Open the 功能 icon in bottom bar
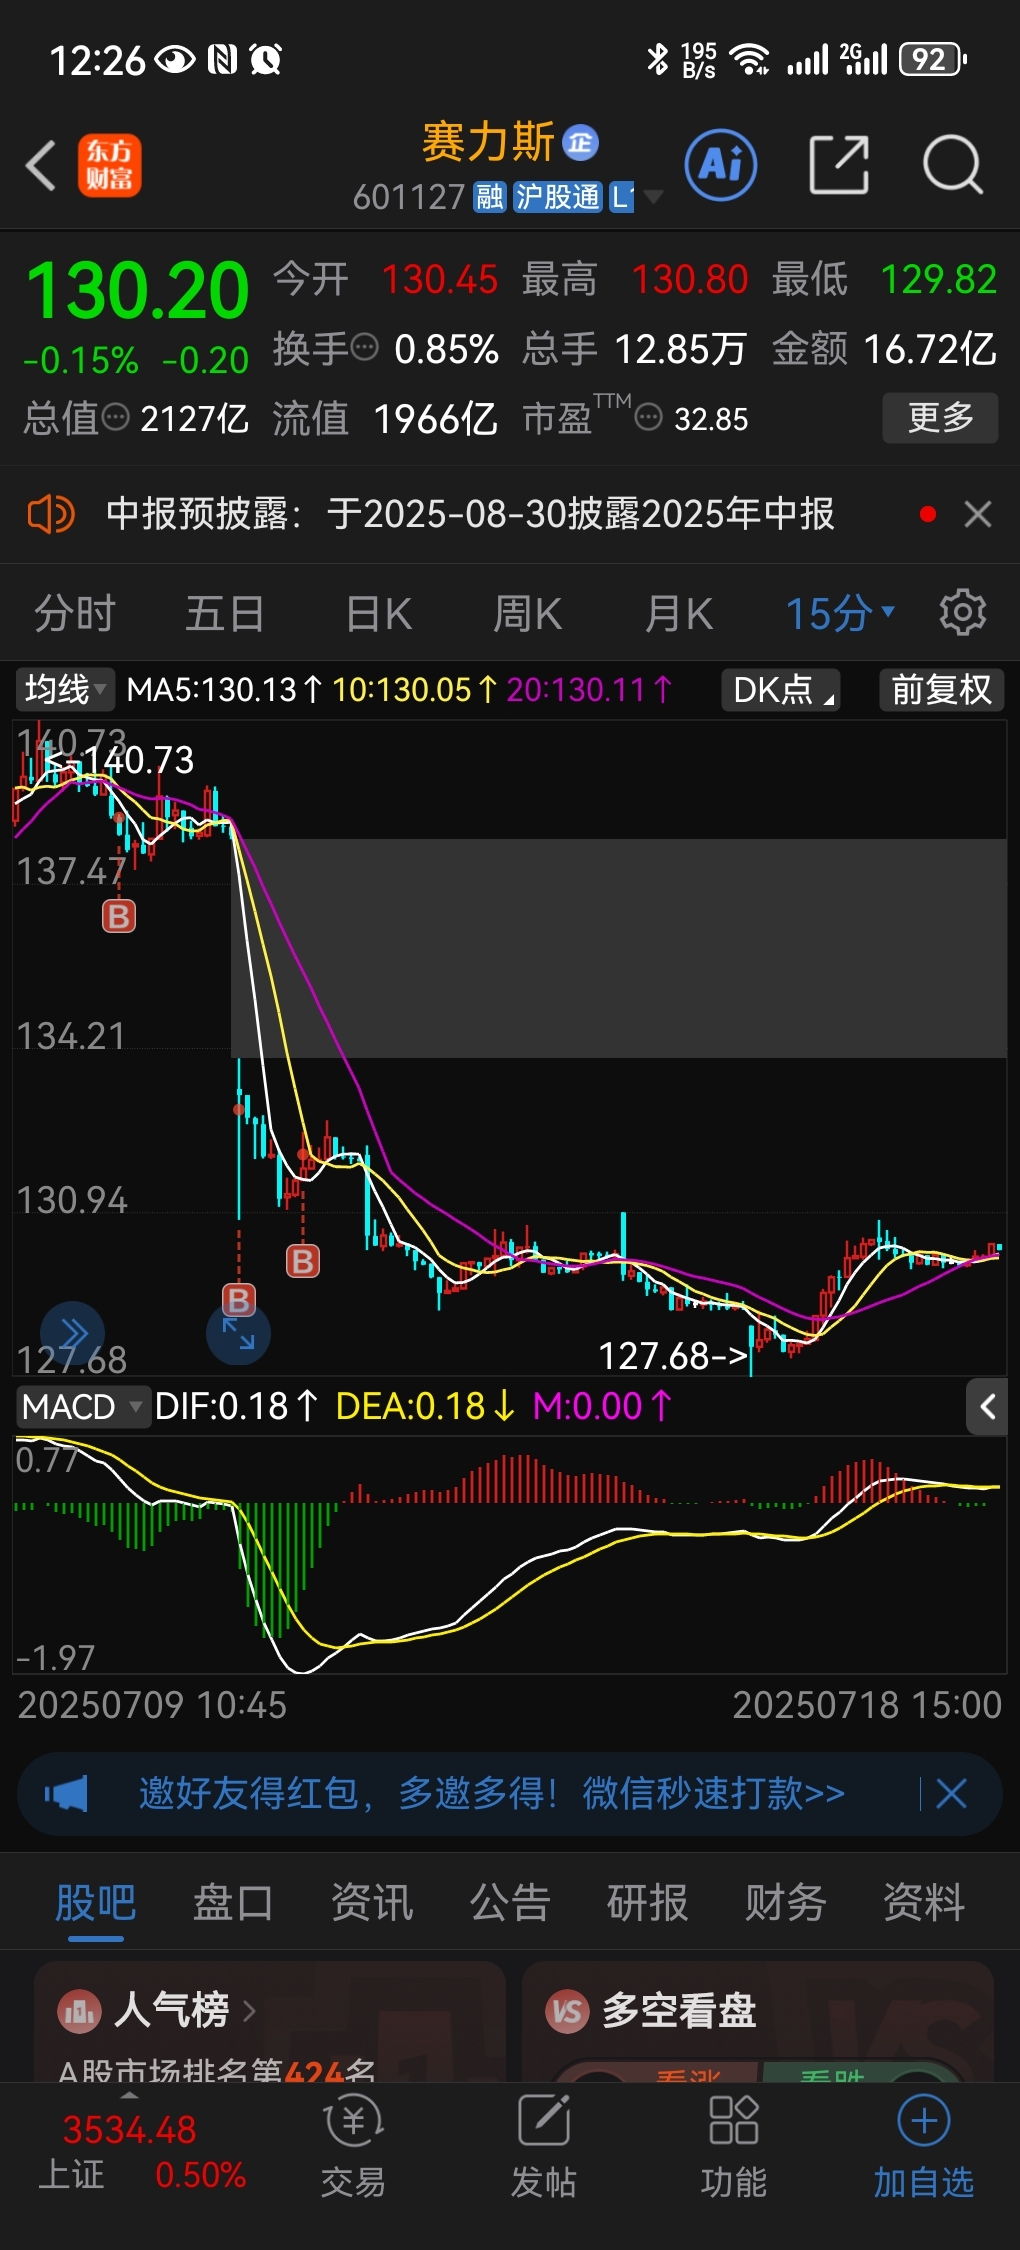The image size is (1020, 2250). click(733, 2121)
